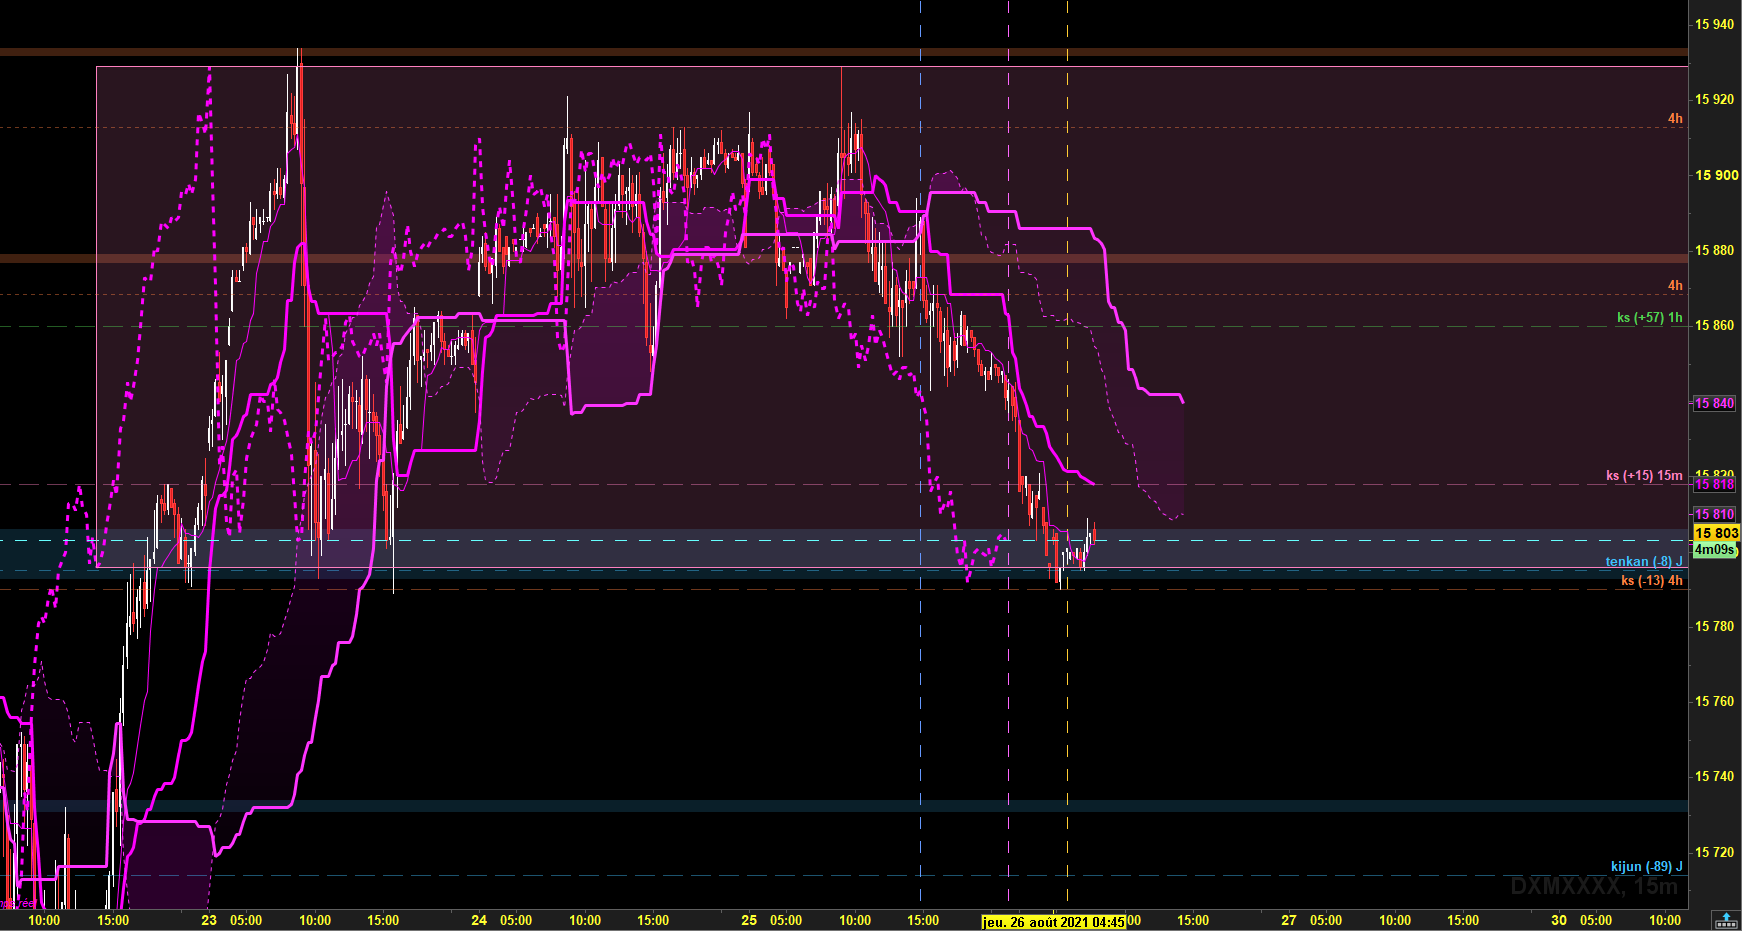This screenshot has height=931, width=1742.
Task: Click the 15 920 price axis value
Action: coord(1714,99)
